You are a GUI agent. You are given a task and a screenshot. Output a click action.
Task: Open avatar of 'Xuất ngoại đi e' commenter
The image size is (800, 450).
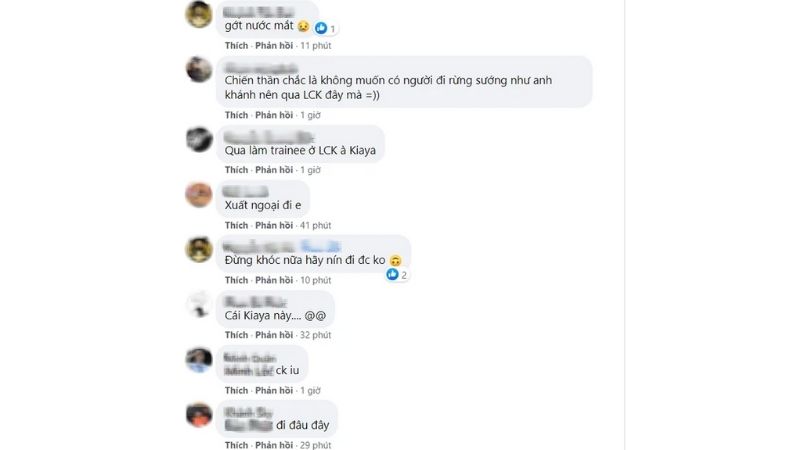[198, 194]
